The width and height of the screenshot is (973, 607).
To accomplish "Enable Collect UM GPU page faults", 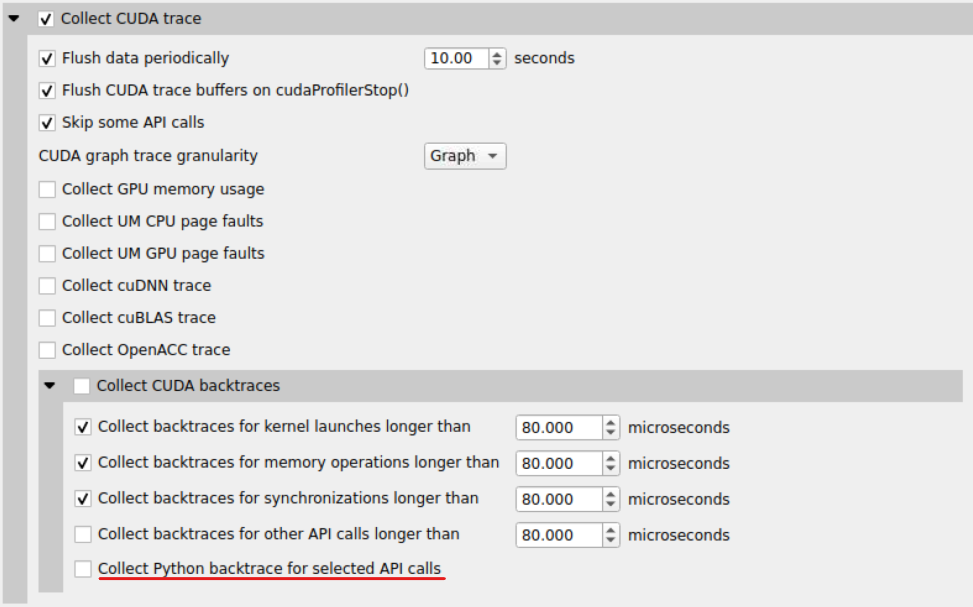I will pyautogui.click(x=45, y=253).
